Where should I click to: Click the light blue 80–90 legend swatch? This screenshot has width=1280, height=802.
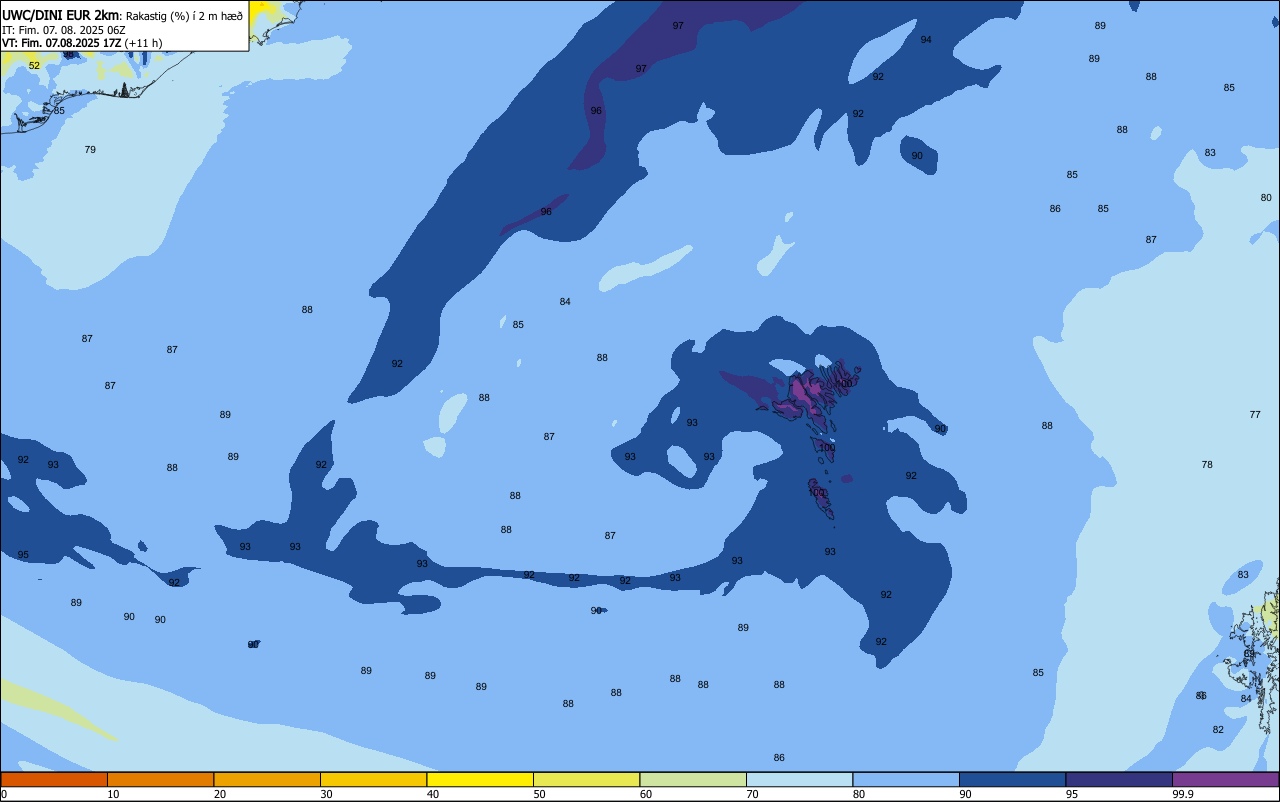[906, 779]
